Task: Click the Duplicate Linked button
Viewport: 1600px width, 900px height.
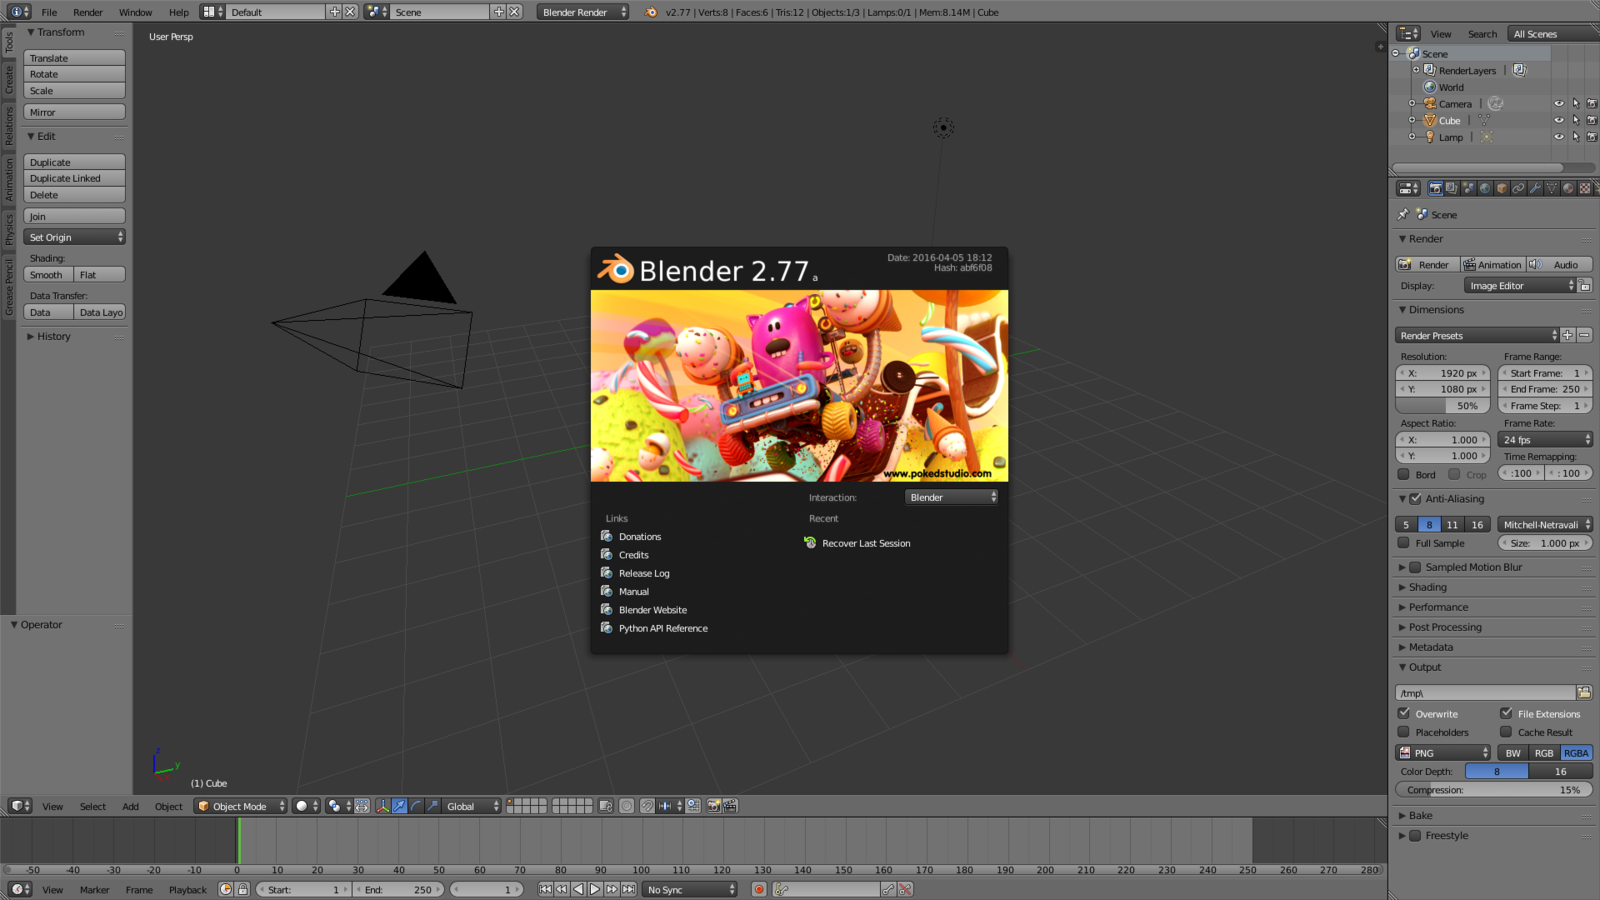Action: click(x=75, y=178)
